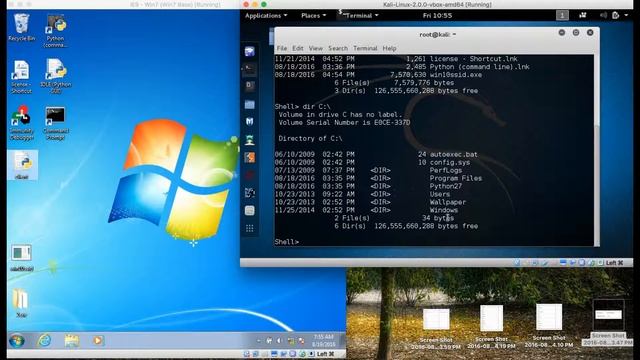Screen dimensions: 640x360
Task: Click 'win10ssid.exe' in terminal listing
Action: point(456,75)
